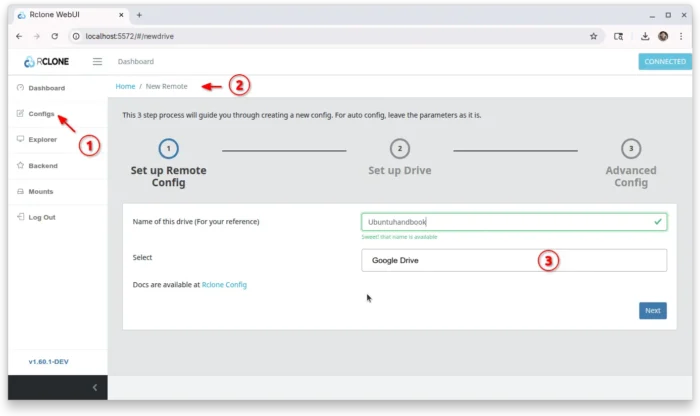
Task: Bookmark the page with star icon
Action: (593, 36)
